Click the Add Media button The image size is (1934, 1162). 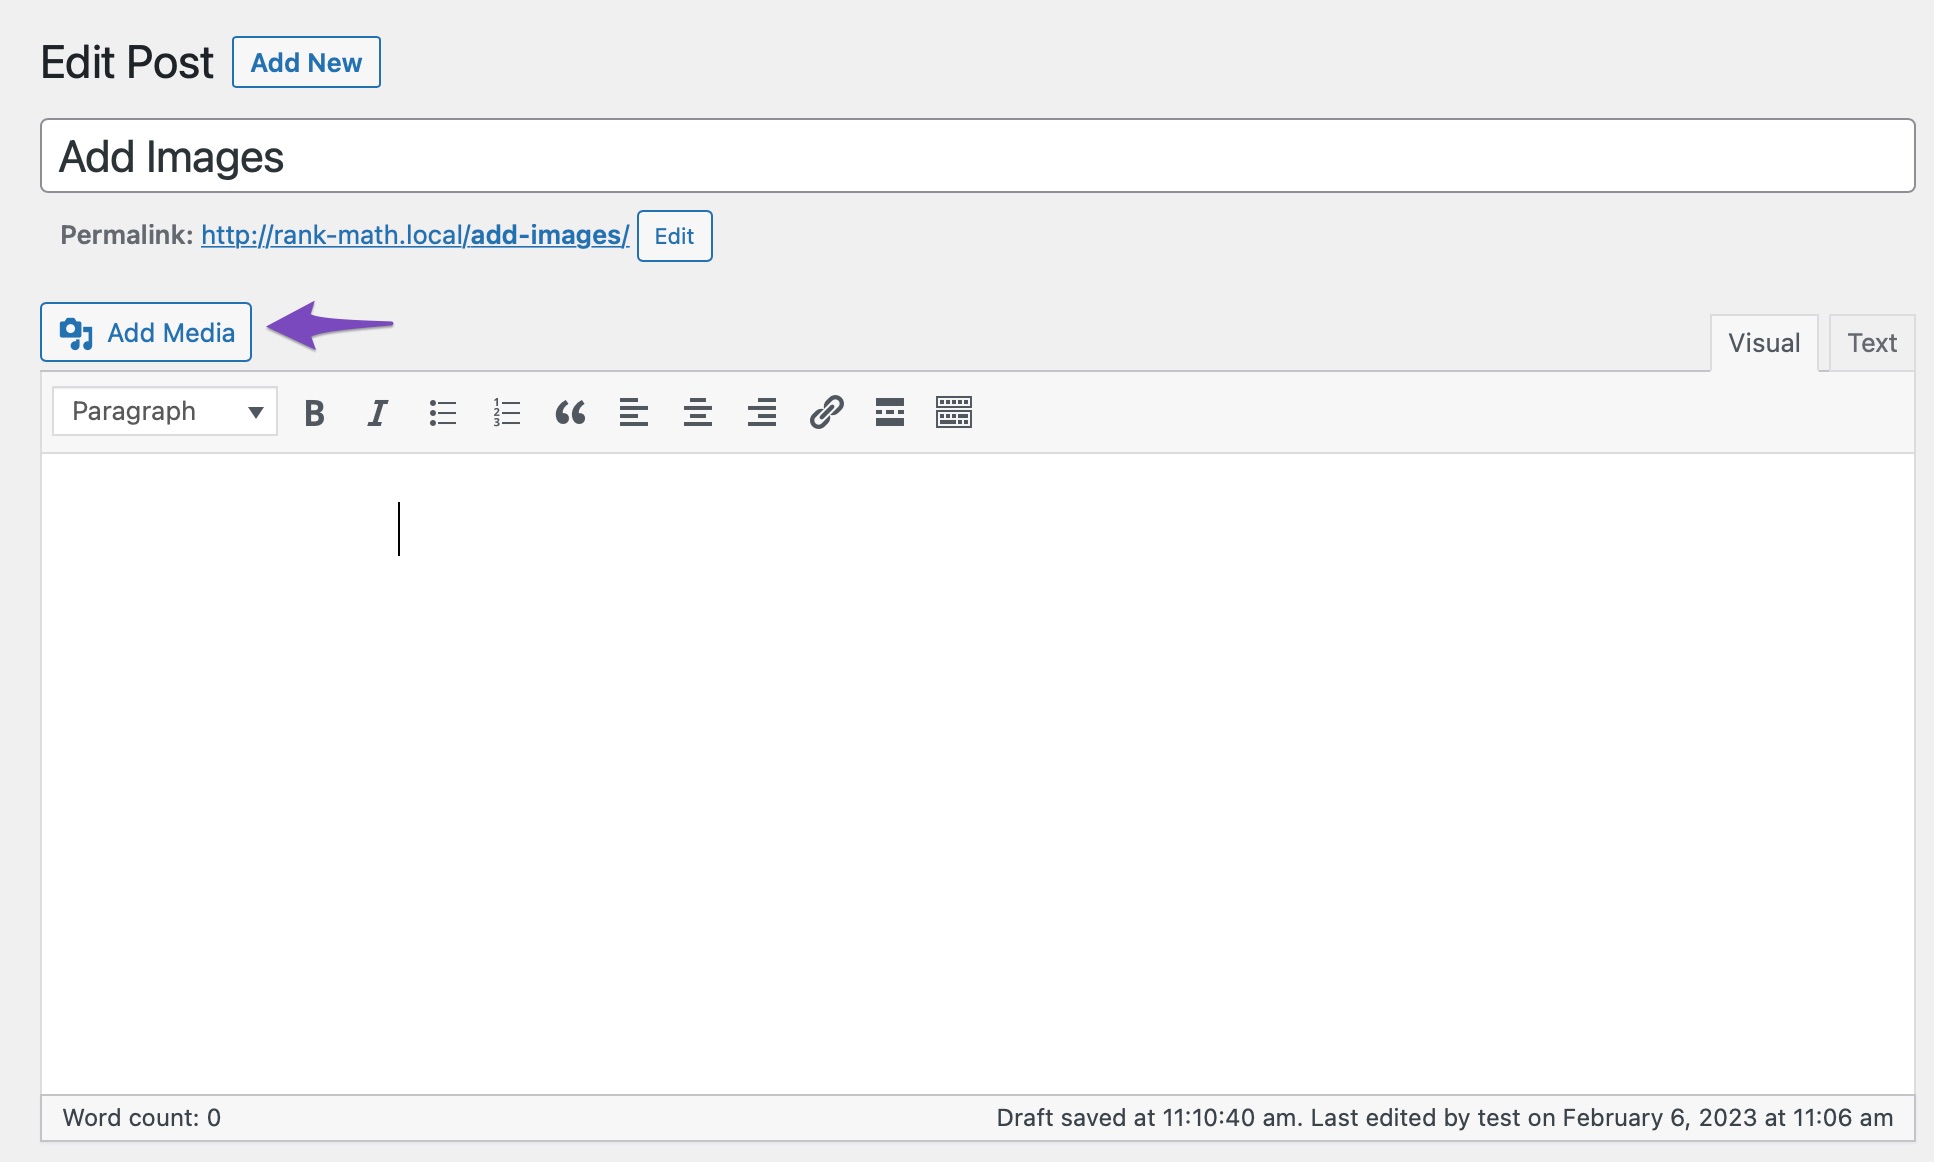(x=145, y=332)
